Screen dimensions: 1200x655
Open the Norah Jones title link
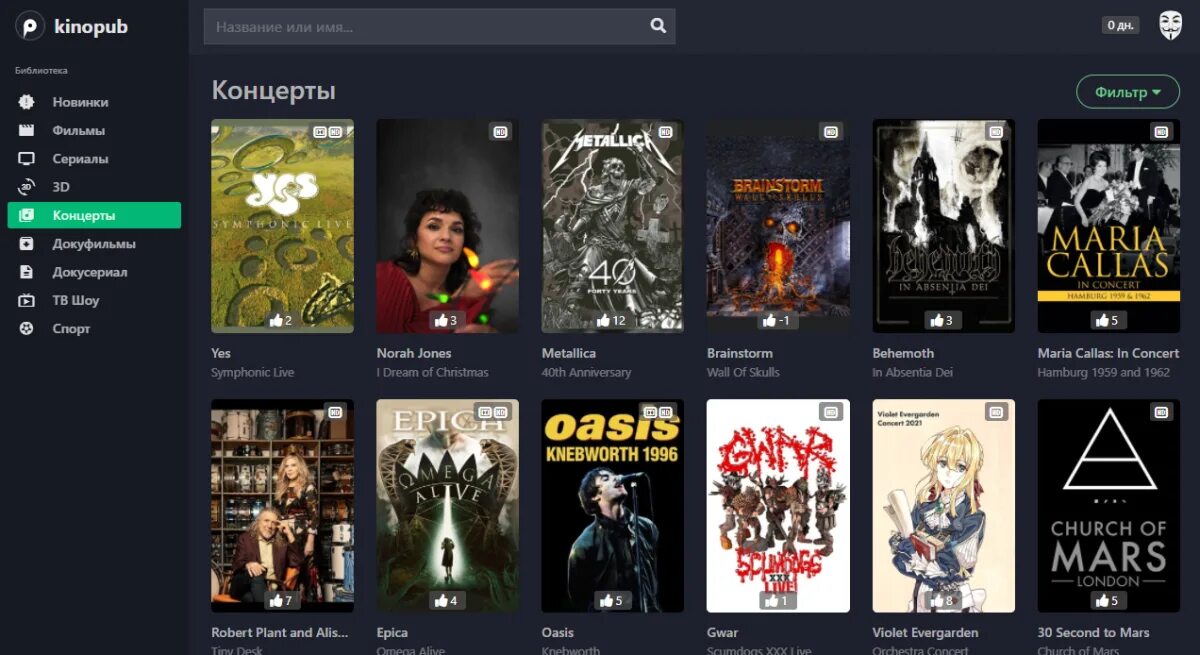pos(414,353)
